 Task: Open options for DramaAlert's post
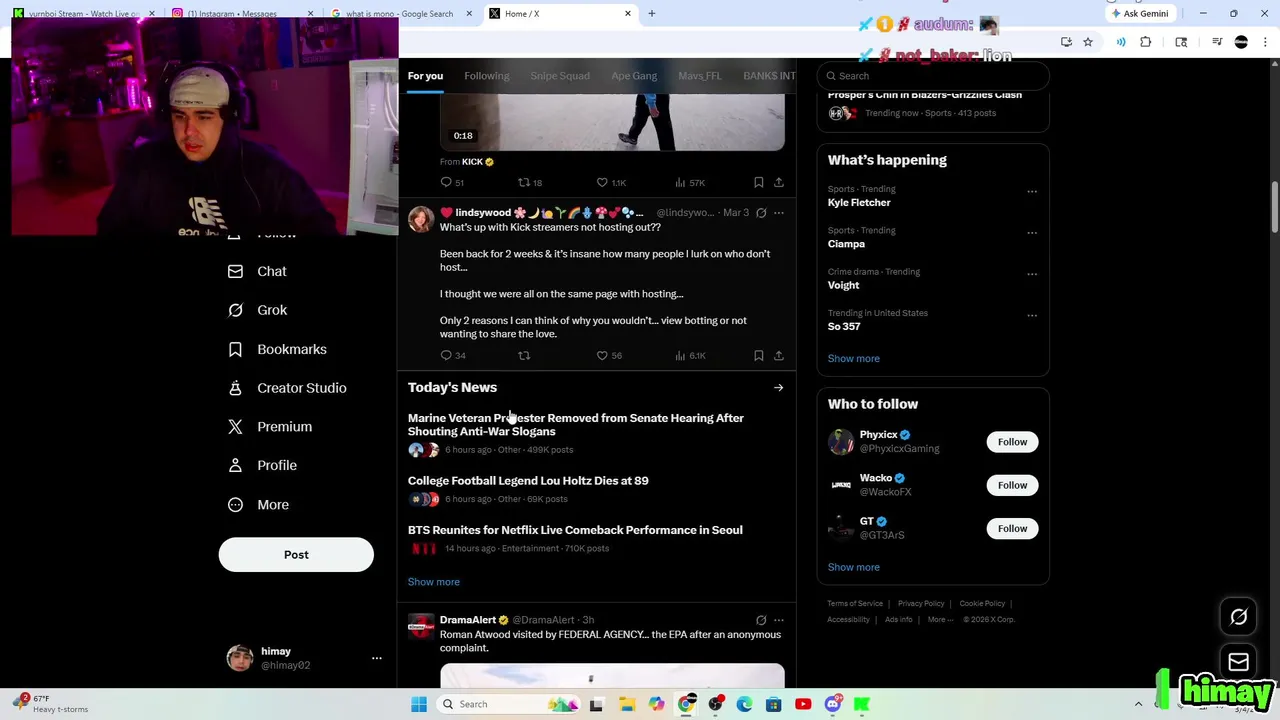coord(779,620)
